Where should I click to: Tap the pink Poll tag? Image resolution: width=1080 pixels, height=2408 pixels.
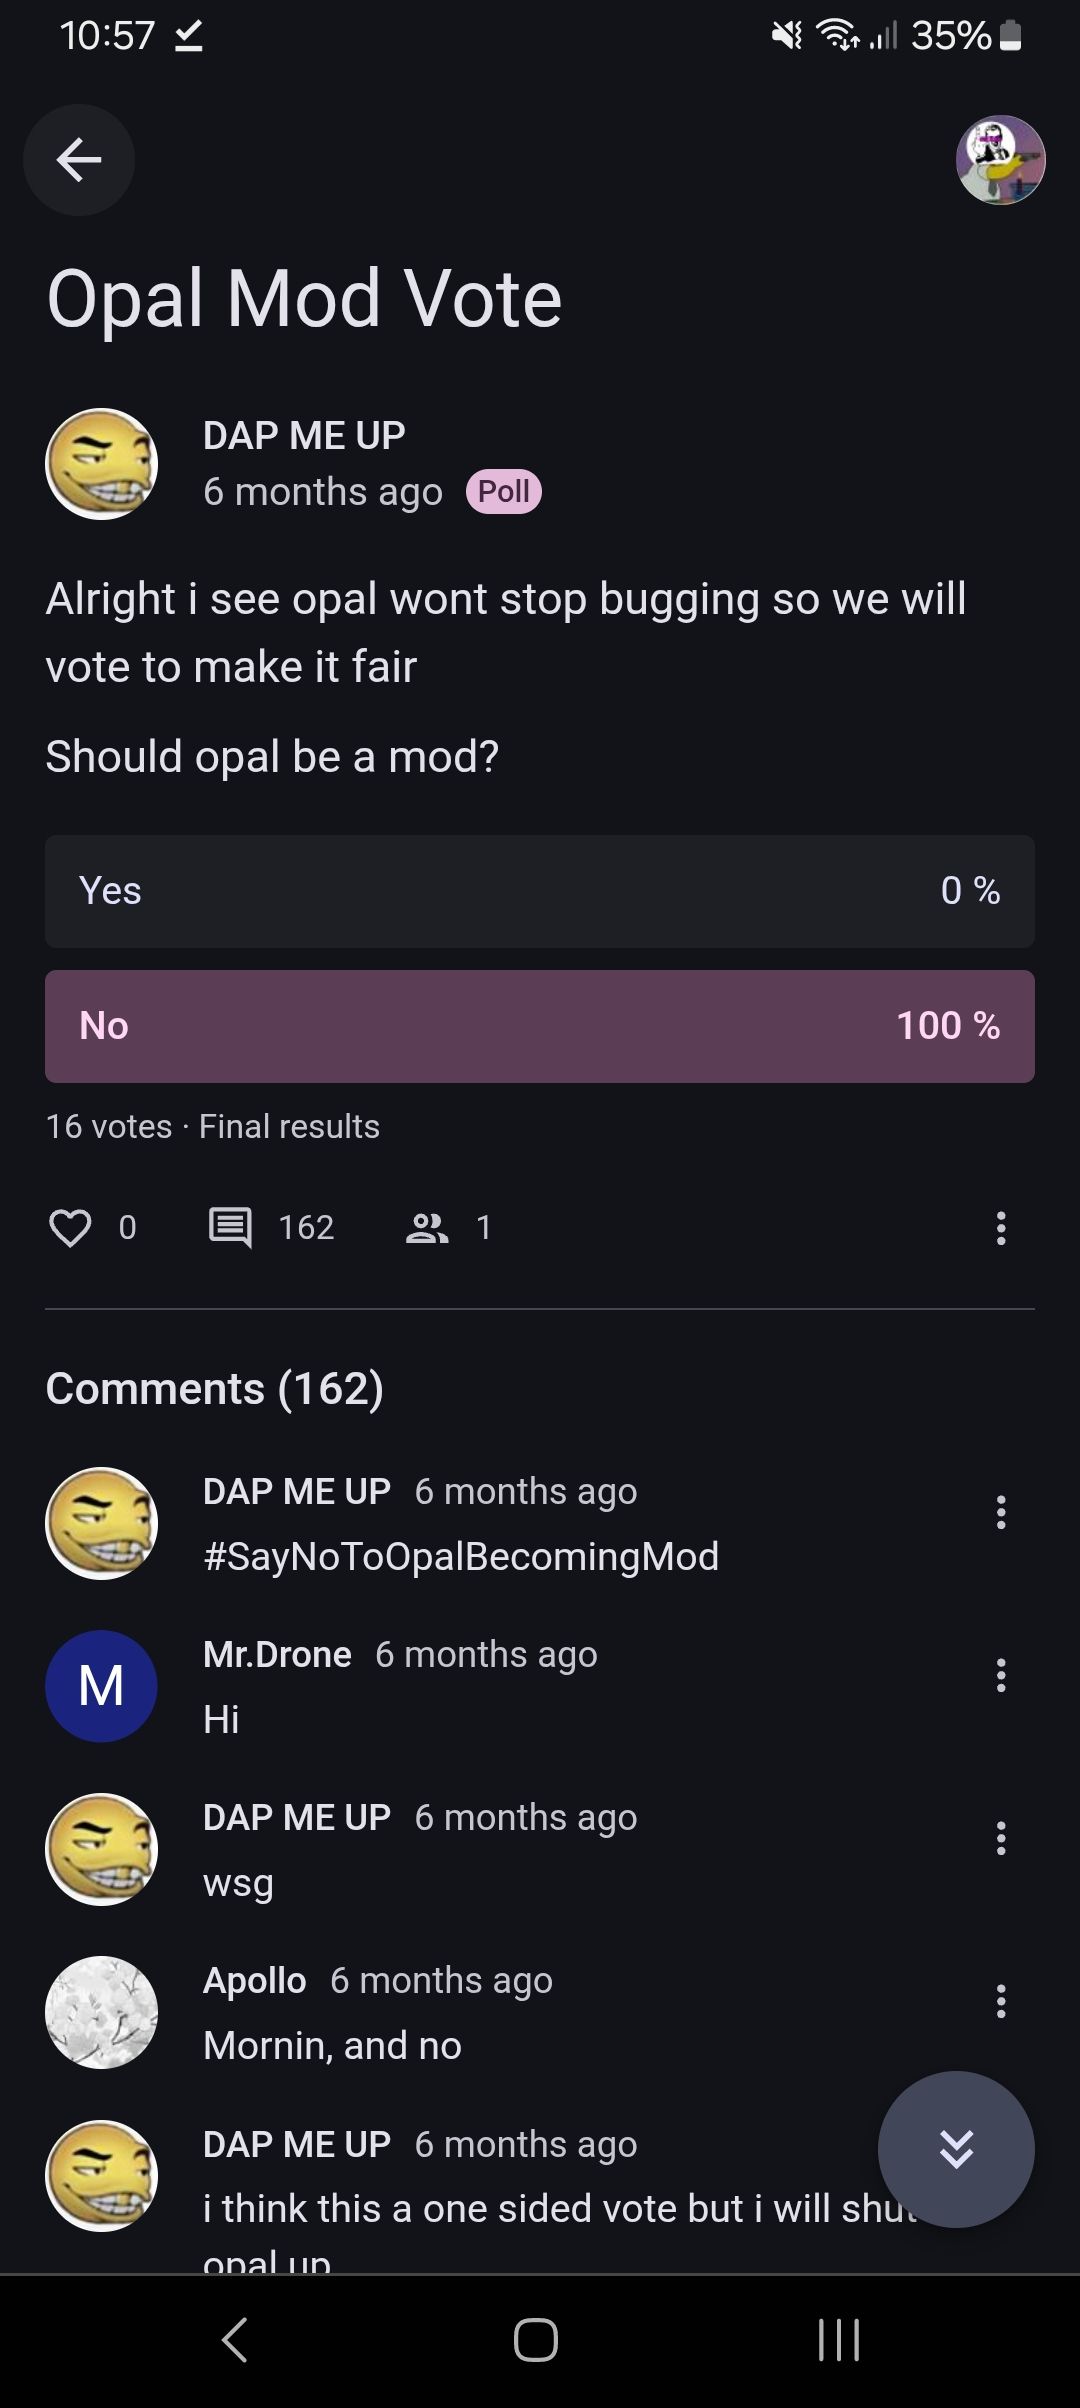click(x=504, y=492)
